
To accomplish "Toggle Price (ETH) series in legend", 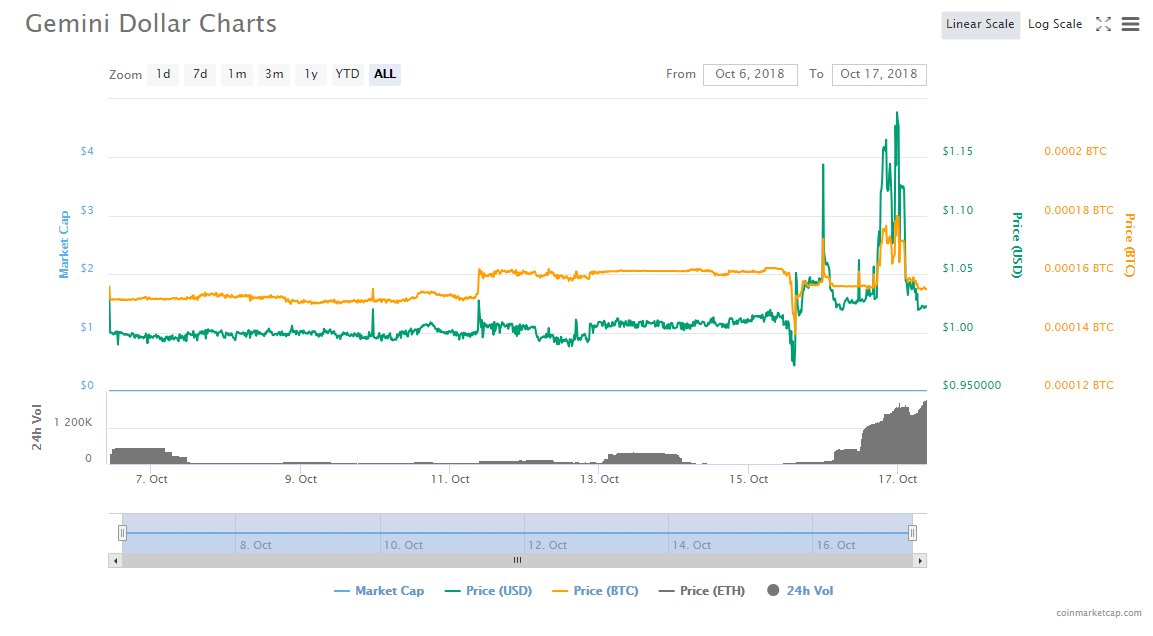I will [x=702, y=590].
